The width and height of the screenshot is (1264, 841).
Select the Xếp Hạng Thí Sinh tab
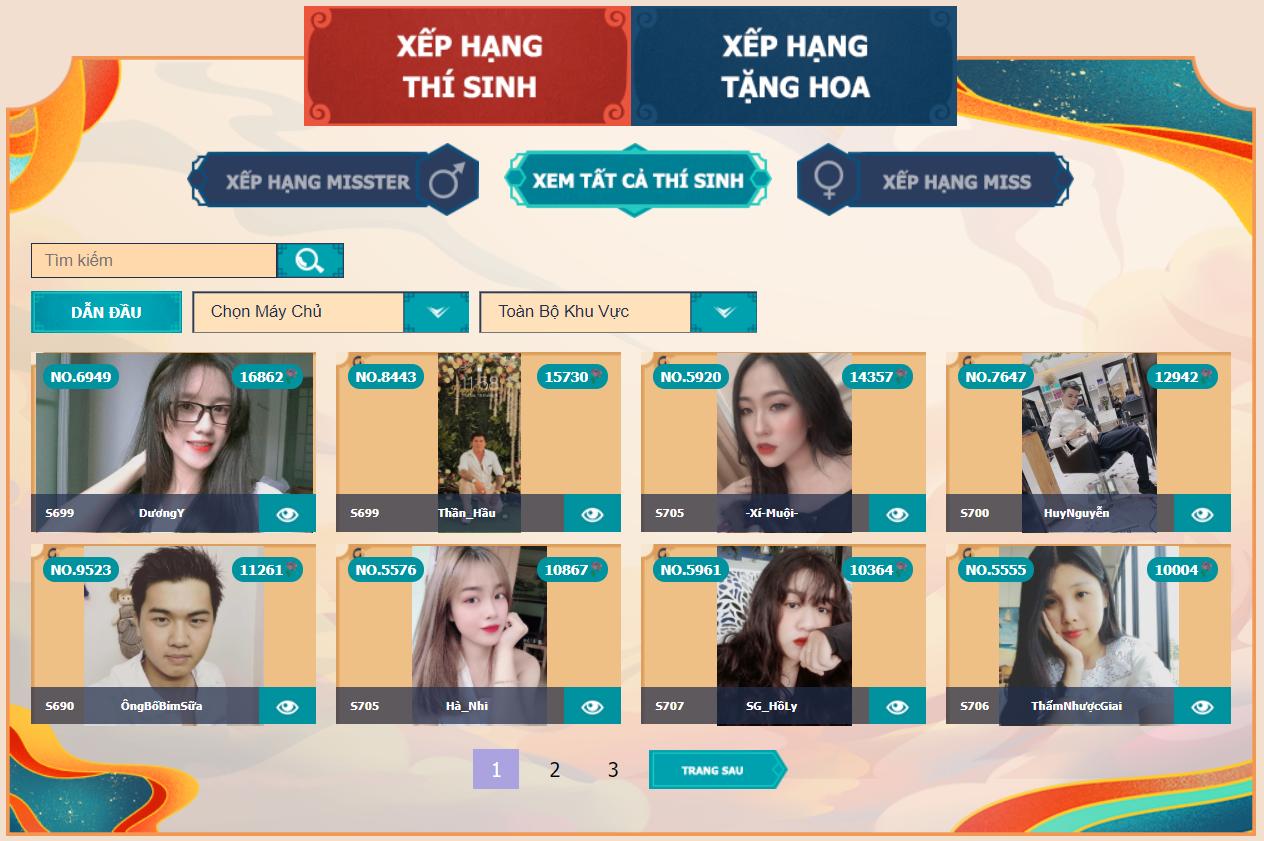coord(468,66)
